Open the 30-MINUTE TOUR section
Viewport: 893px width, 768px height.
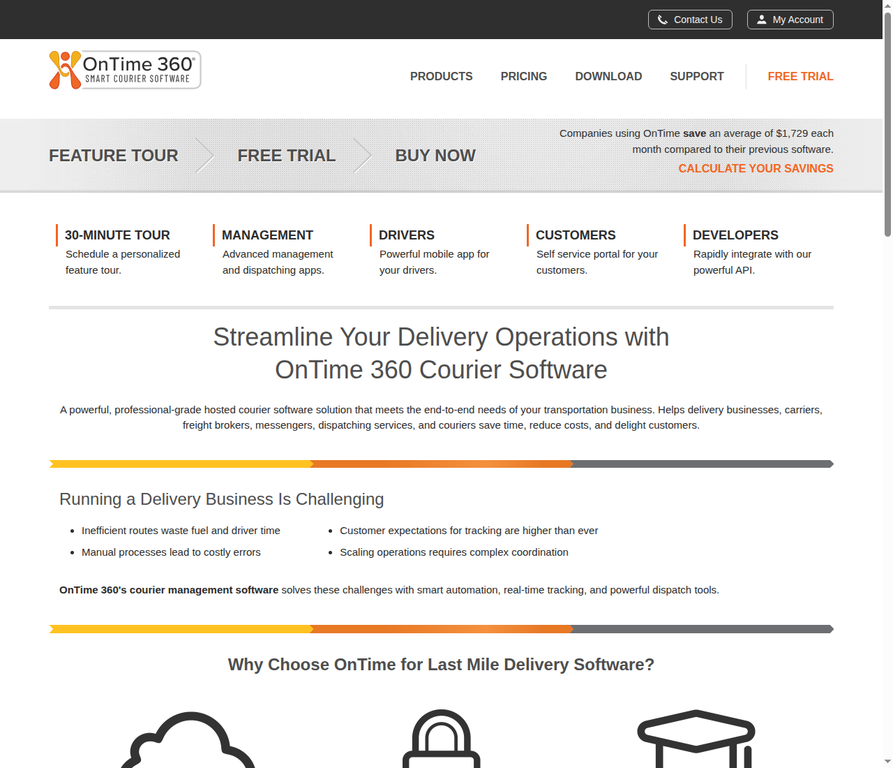[x=117, y=235]
